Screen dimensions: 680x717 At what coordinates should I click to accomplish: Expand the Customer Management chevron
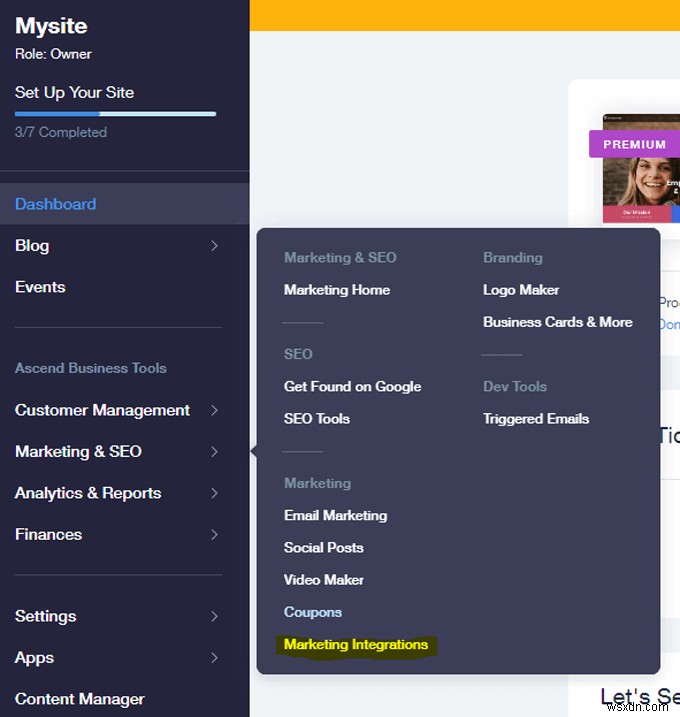point(214,410)
